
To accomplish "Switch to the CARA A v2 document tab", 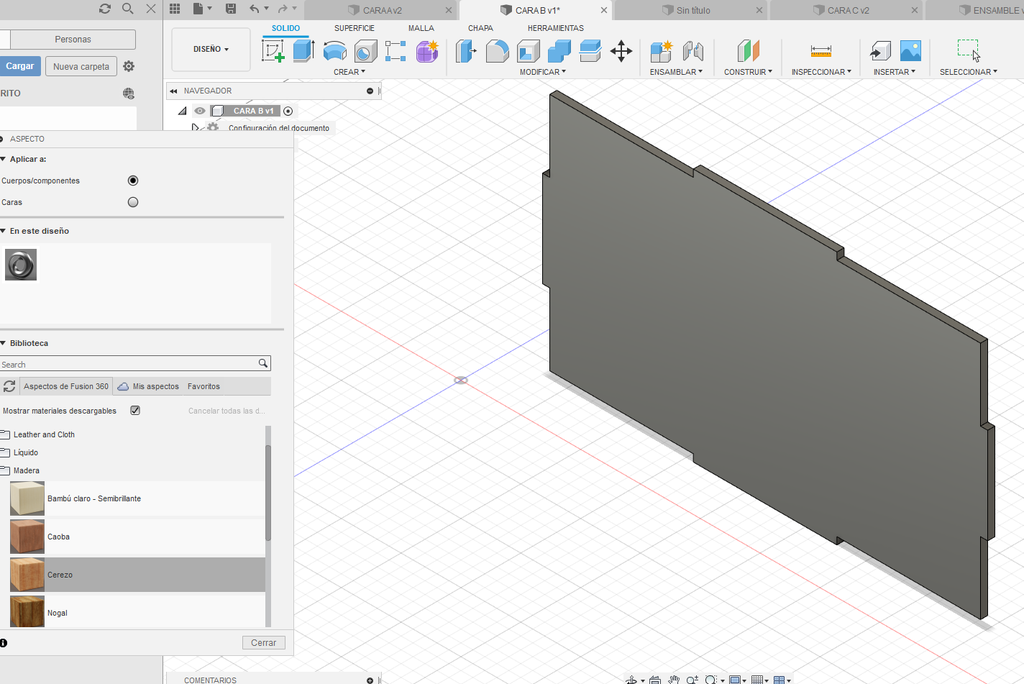I will (x=381, y=10).
